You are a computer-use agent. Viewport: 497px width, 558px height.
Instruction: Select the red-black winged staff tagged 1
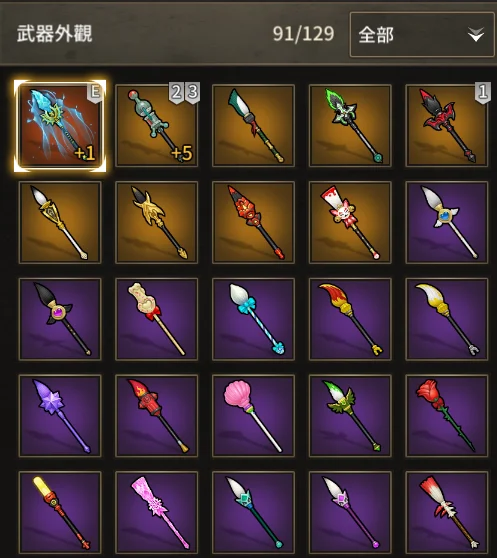point(447,126)
